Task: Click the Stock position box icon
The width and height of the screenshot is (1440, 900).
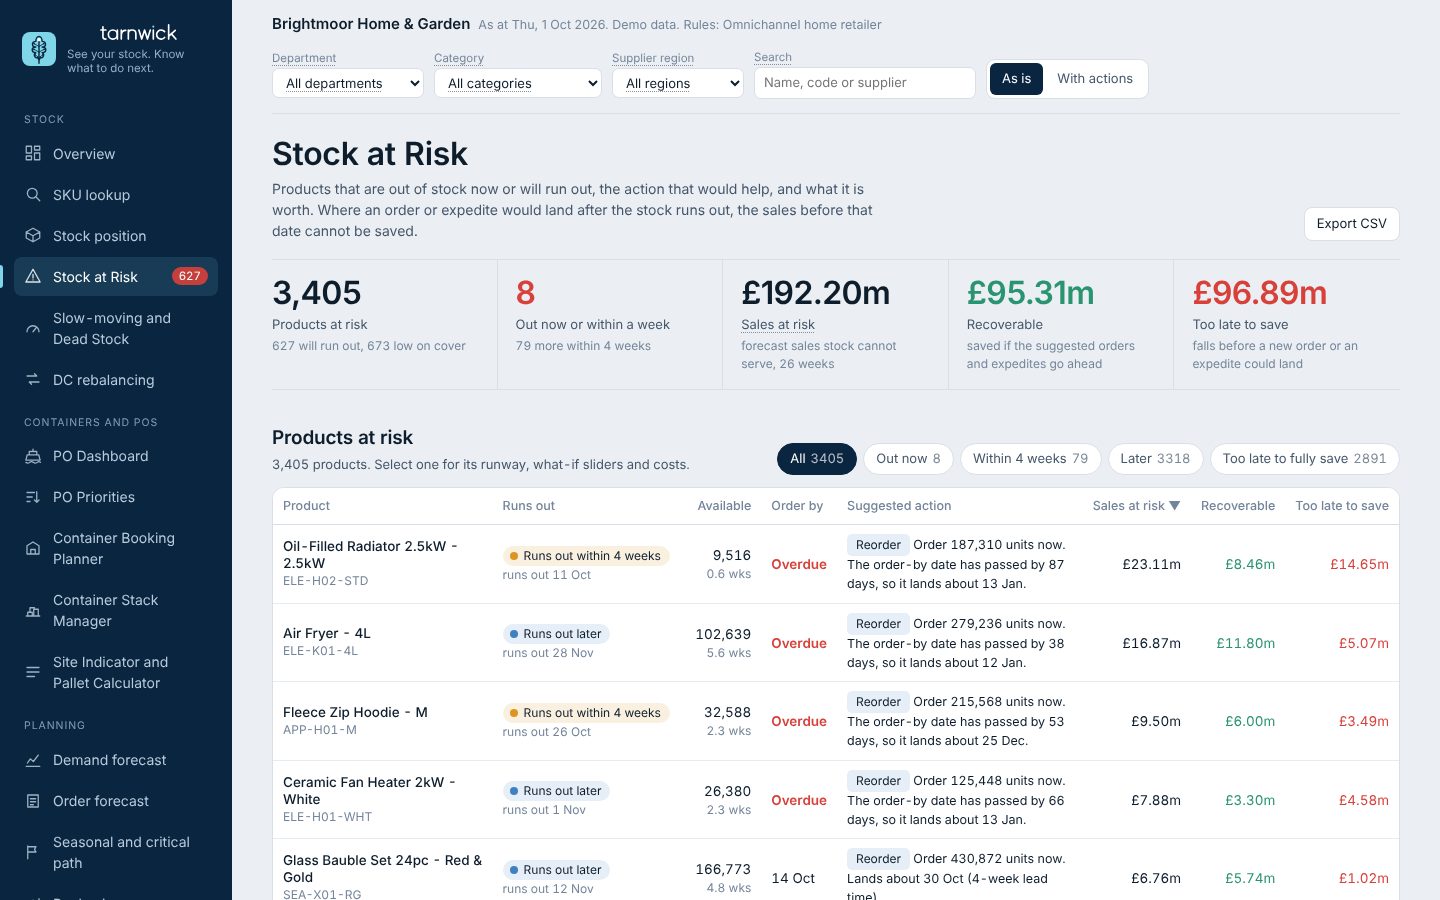Action: coord(33,236)
